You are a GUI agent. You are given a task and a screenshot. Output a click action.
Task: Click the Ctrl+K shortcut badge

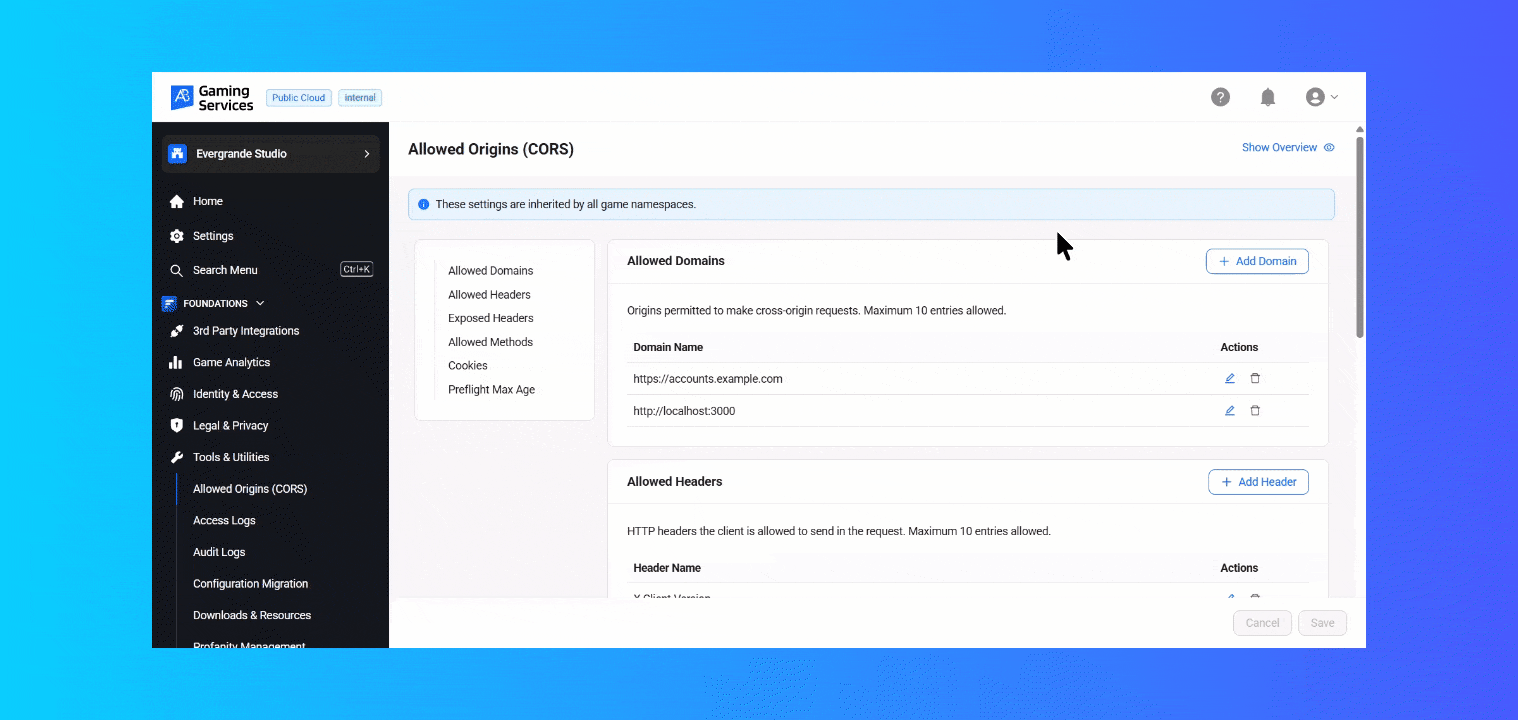click(357, 269)
